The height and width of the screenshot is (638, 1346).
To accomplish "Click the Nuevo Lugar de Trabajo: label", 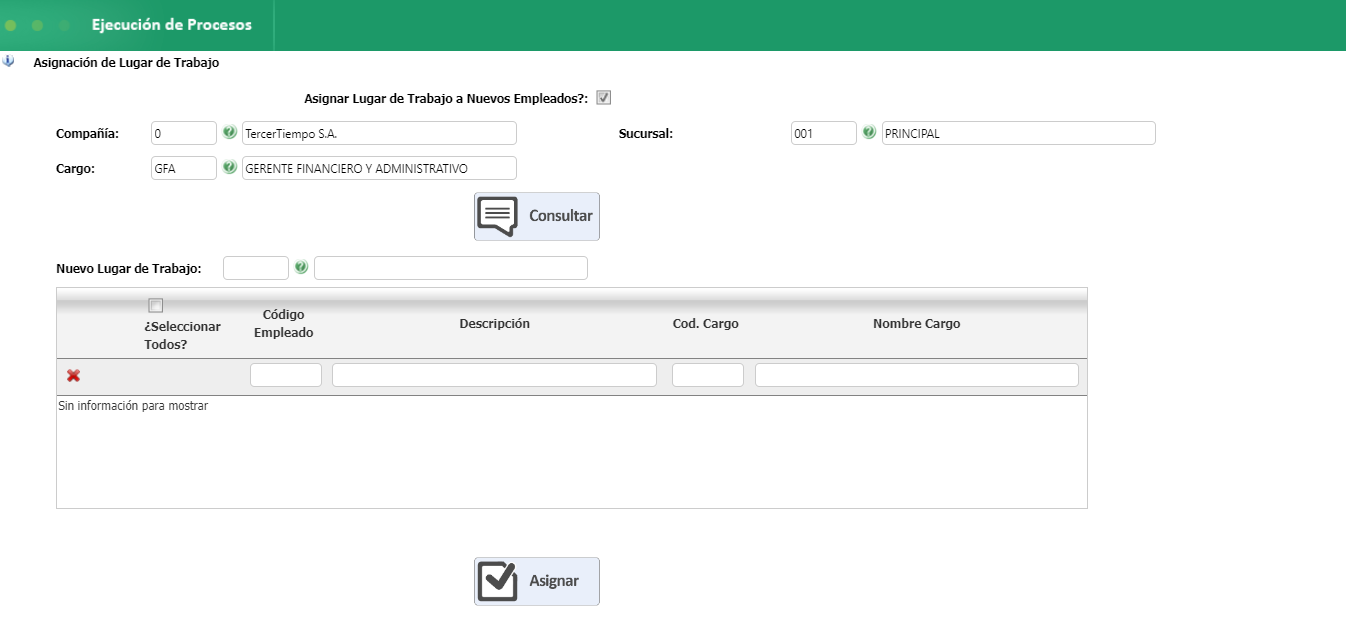I will pos(129,268).
